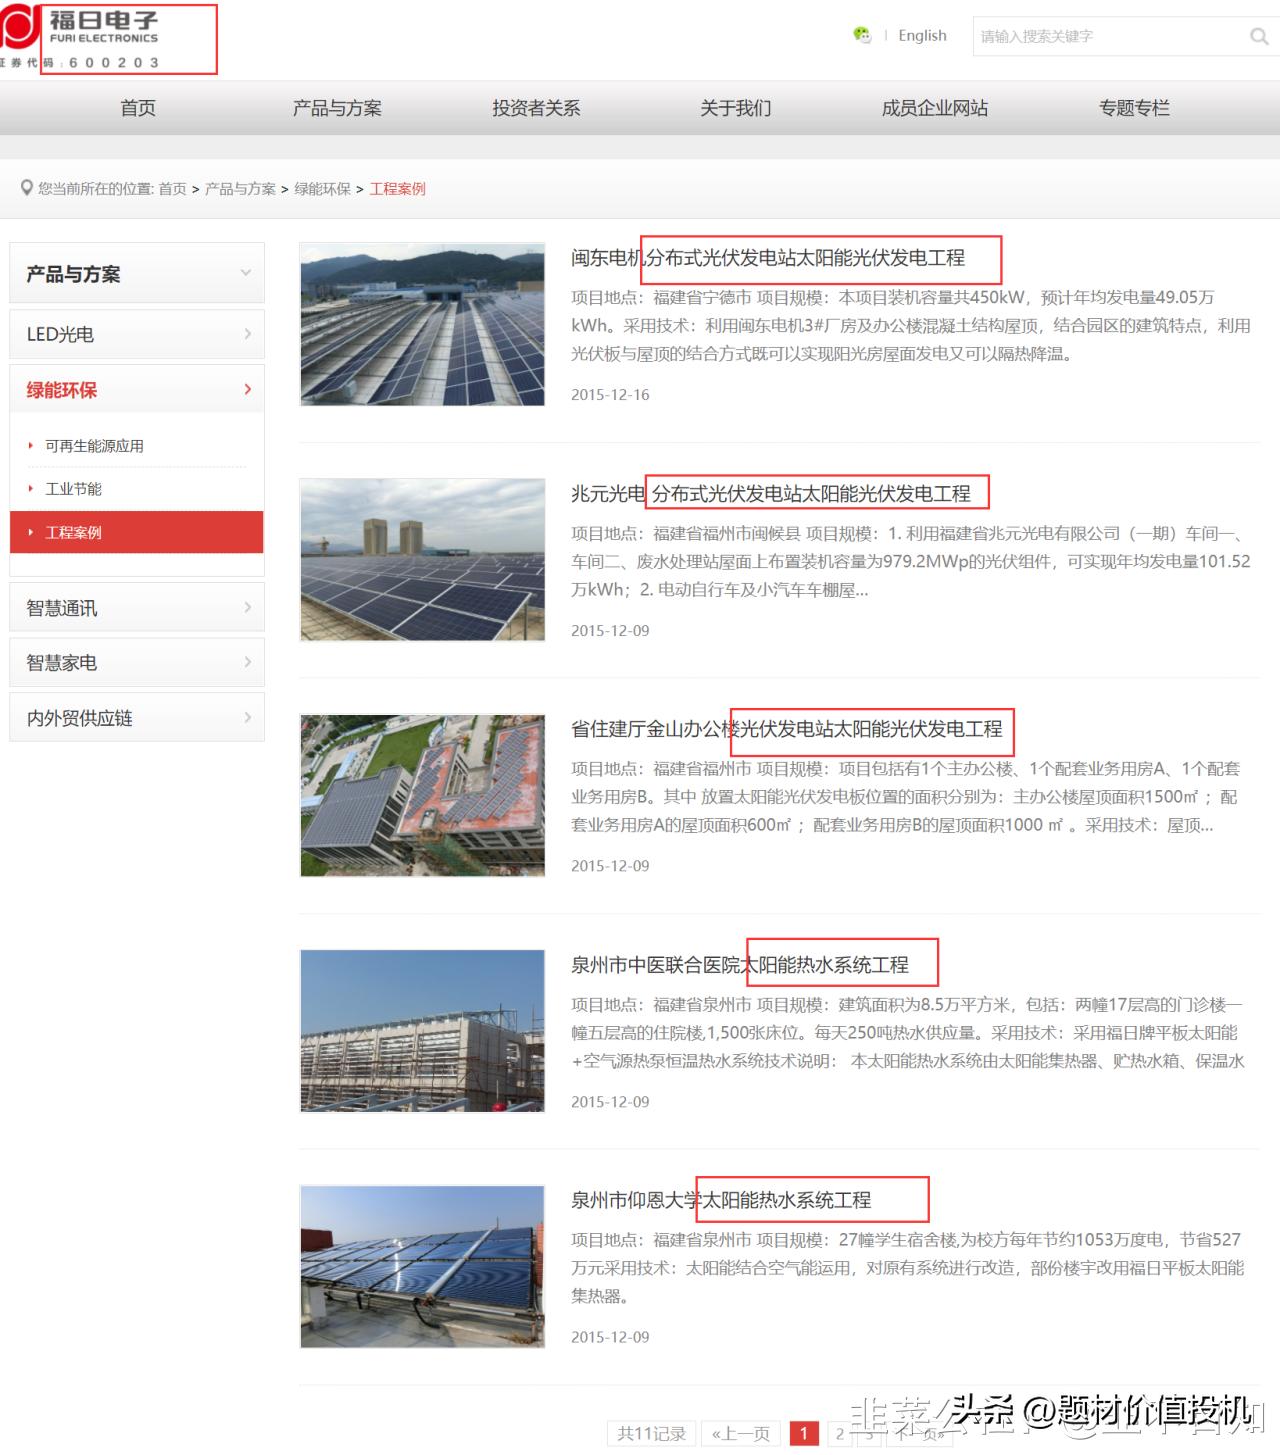1280x1455 pixels.
Task: Open the 投资者关系 menu item
Action: coord(538,108)
